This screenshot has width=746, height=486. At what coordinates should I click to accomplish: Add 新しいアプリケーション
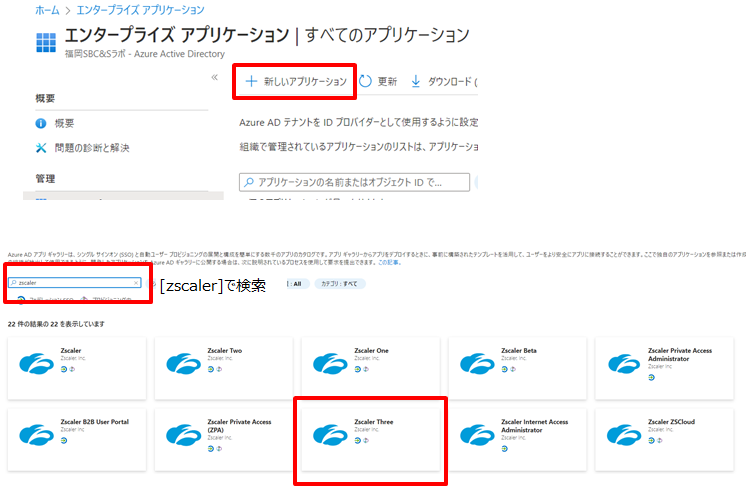(296, 81)
